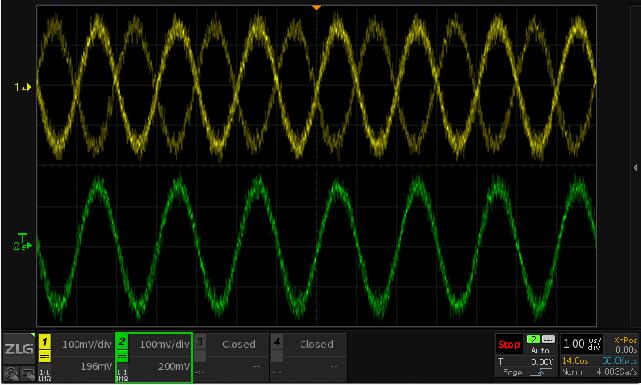Select the green trigger source 2 badge
Screen dimensions: 641x385
click(x=533, y=339)
